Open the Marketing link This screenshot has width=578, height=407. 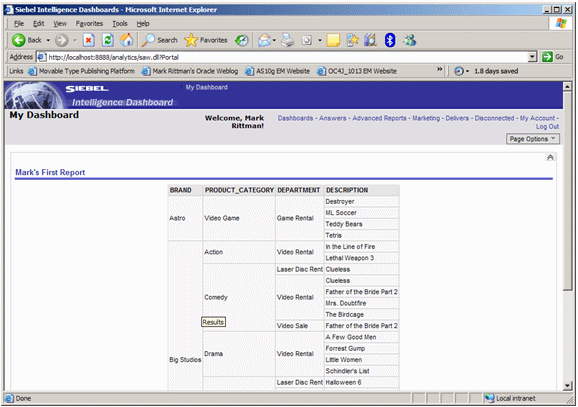pyautogui.click(x=426, y=118)
